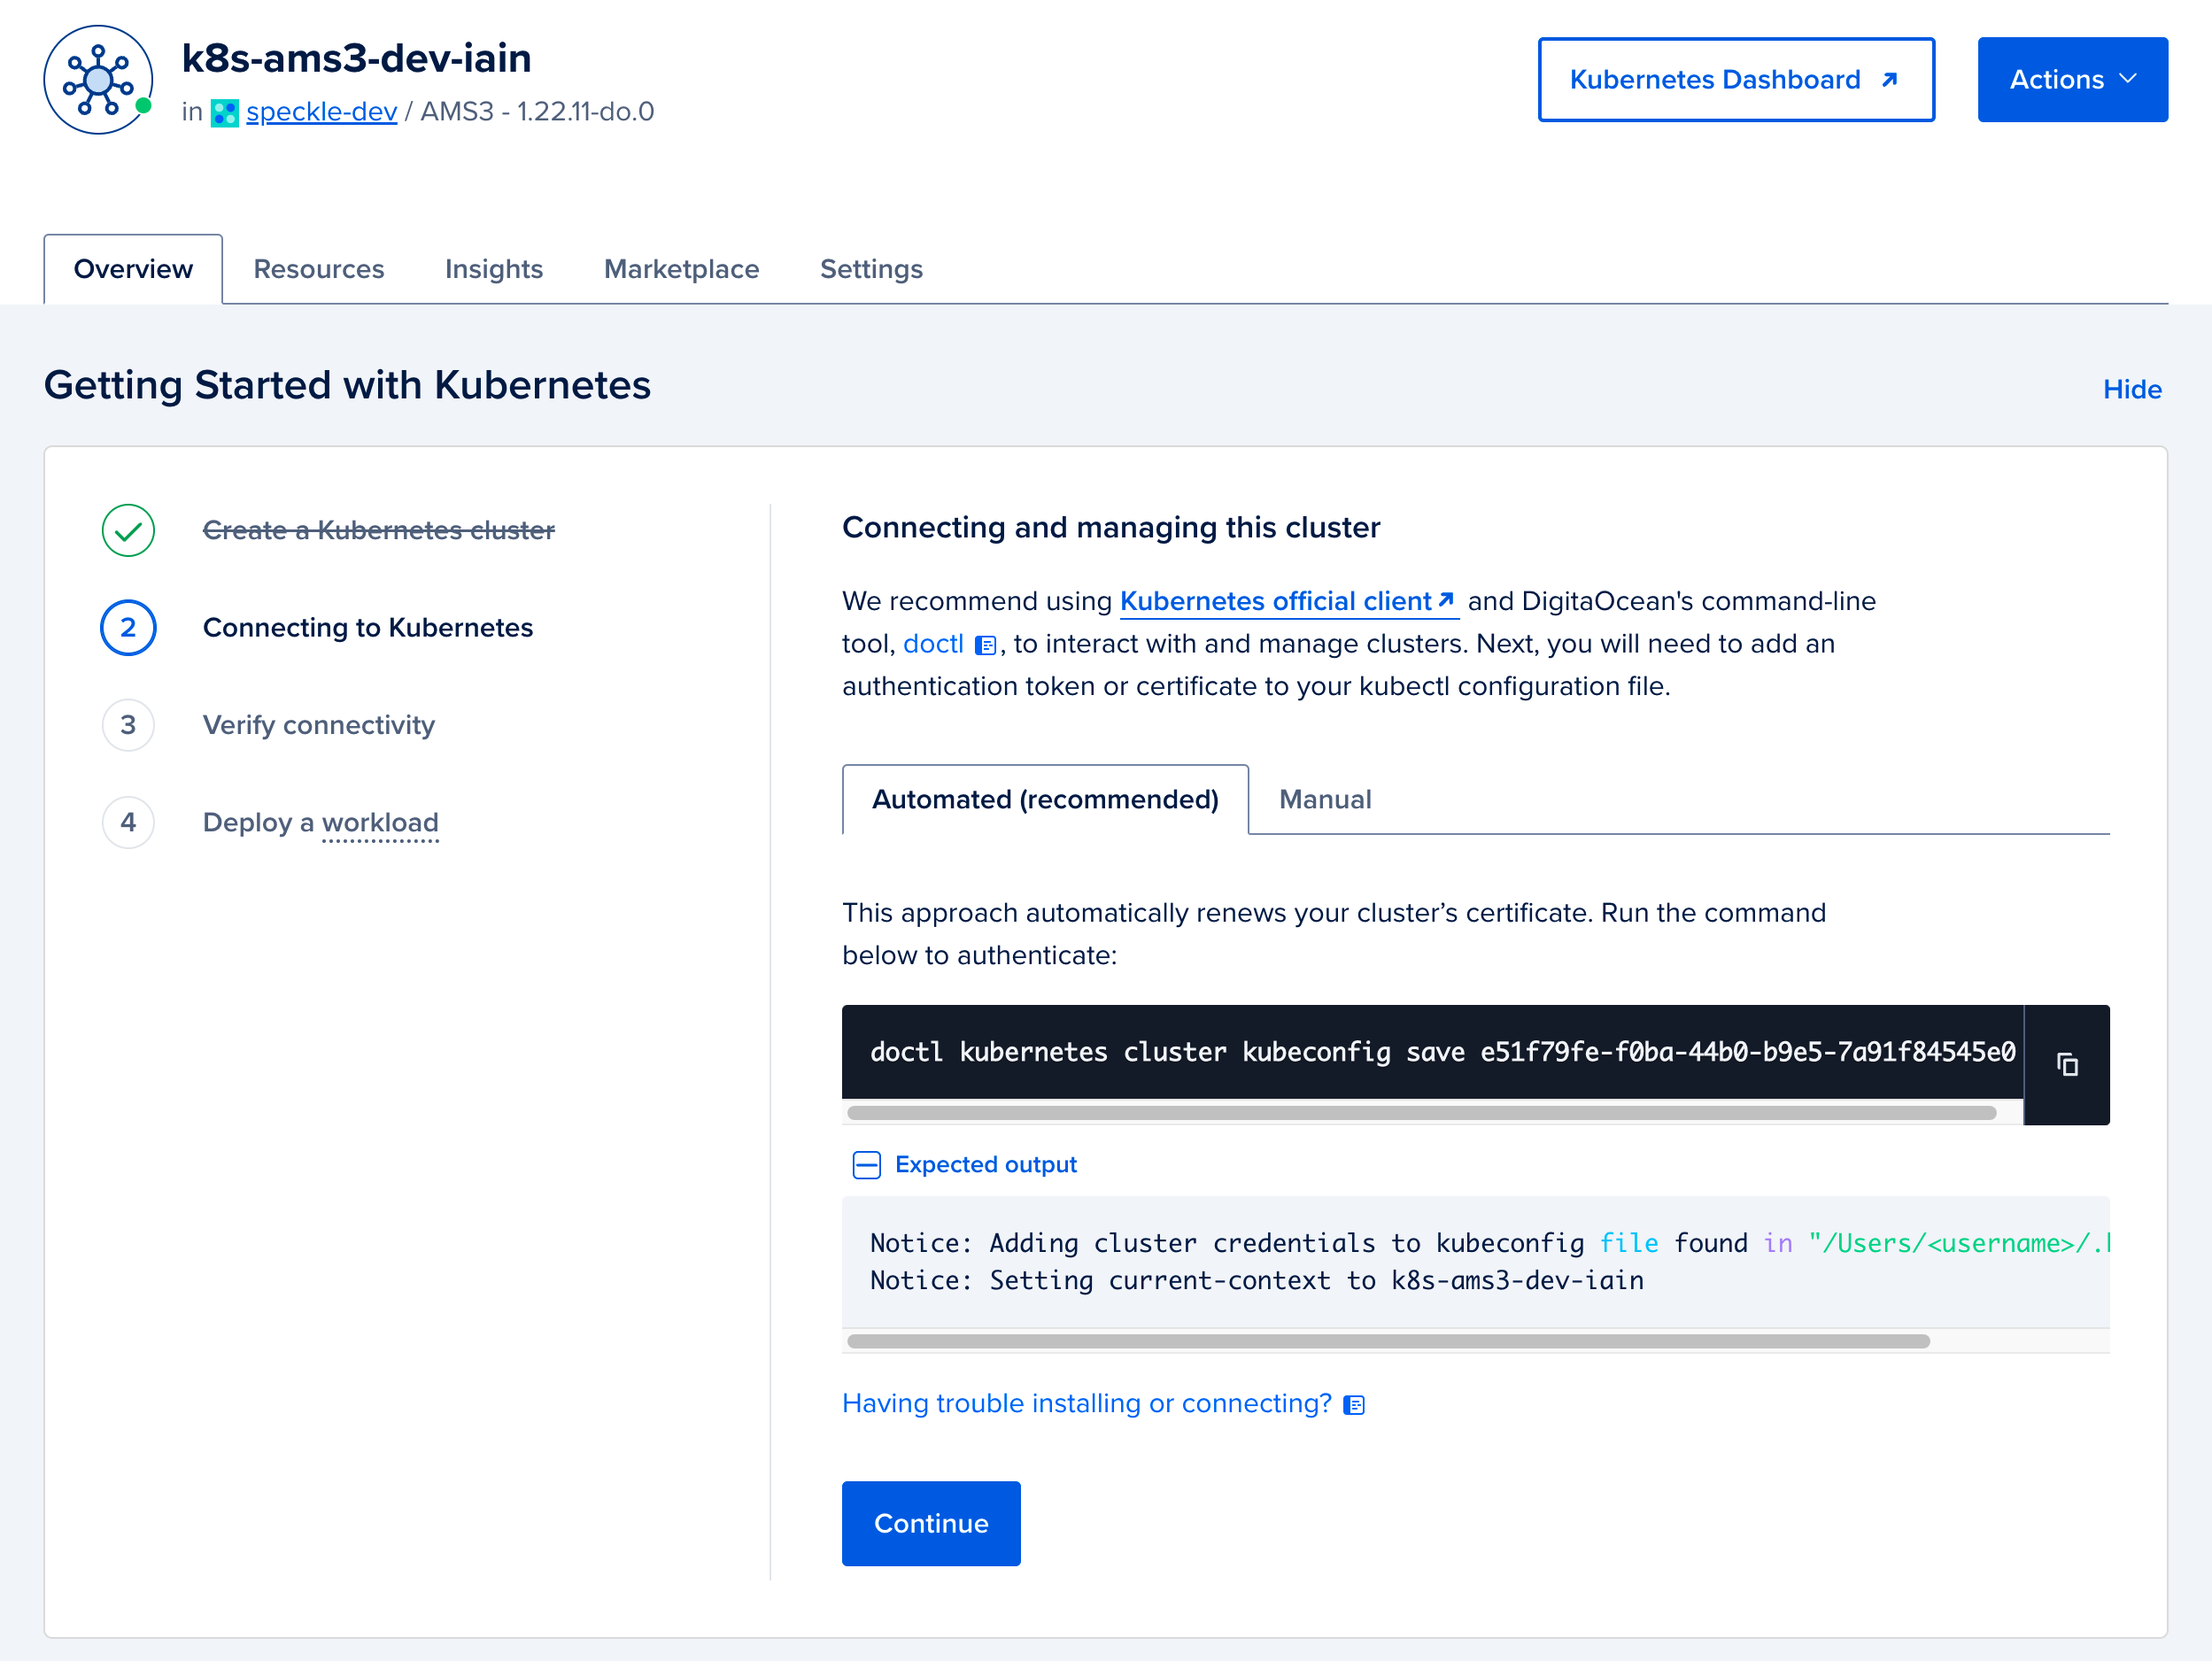
Task: Click the step 3 number circle
Action: click(128, 725)
